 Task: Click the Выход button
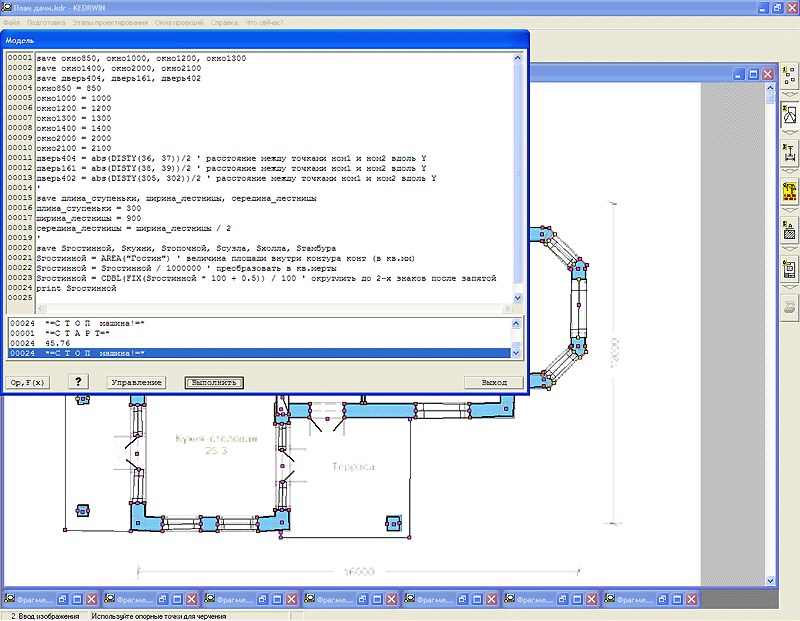(x=494, y=382)
